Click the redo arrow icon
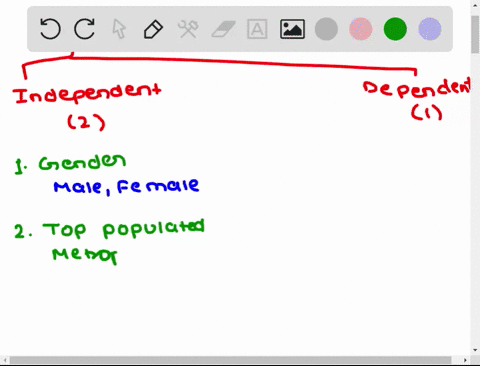Viewport: 480px width, 366px height. point(84,29)
